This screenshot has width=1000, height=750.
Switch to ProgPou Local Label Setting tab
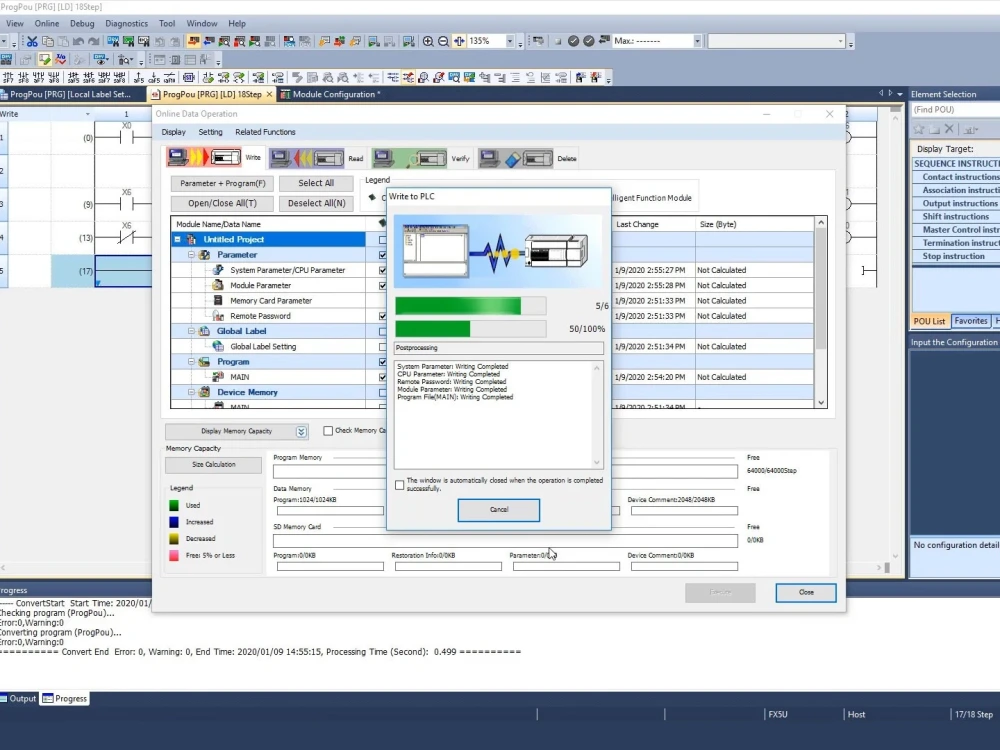coord(67,94)
